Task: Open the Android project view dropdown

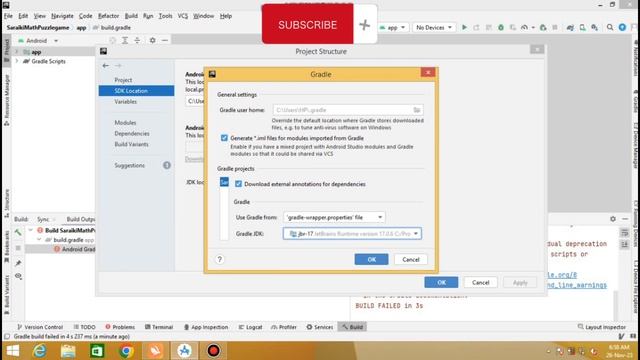Action: point(38,41)
